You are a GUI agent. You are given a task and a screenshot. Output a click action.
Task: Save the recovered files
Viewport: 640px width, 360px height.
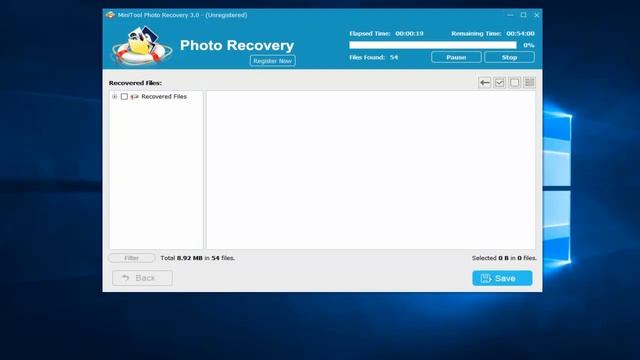[x=502, y=278]
